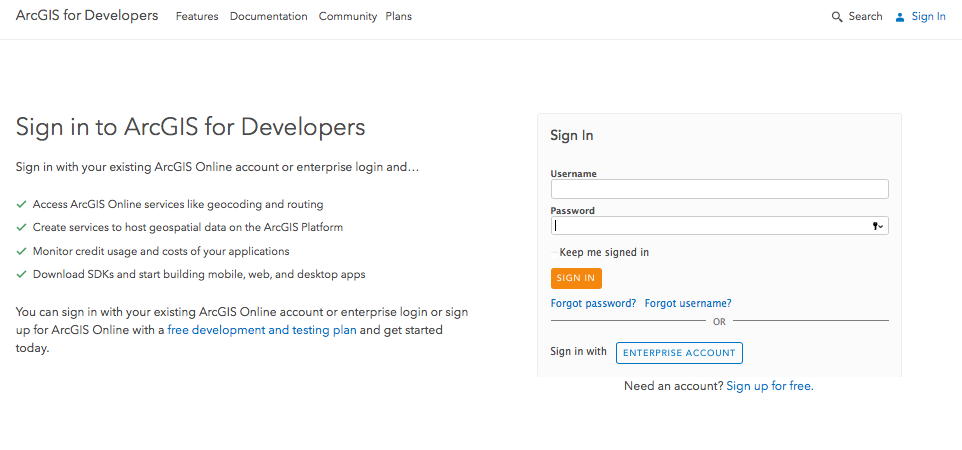Click the Sign In link in header
Screen dimensions: 962x450
928,17
